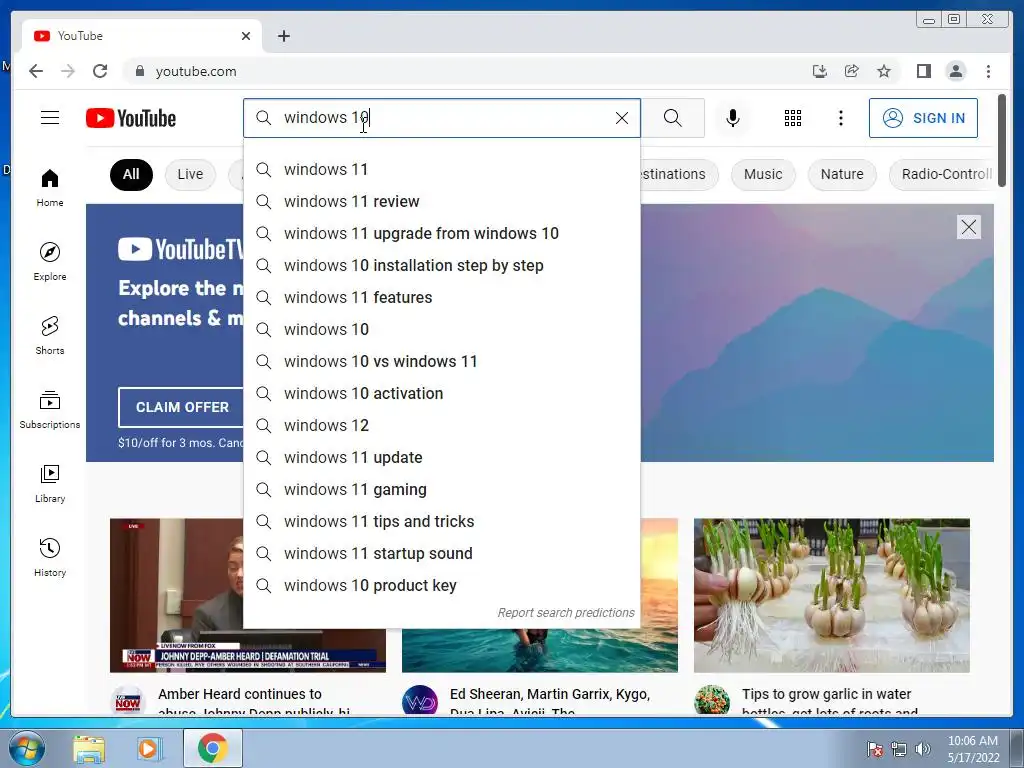Open the Windows Start menu
This screenshot has height=768, width=1024.
tap(27, 748)
